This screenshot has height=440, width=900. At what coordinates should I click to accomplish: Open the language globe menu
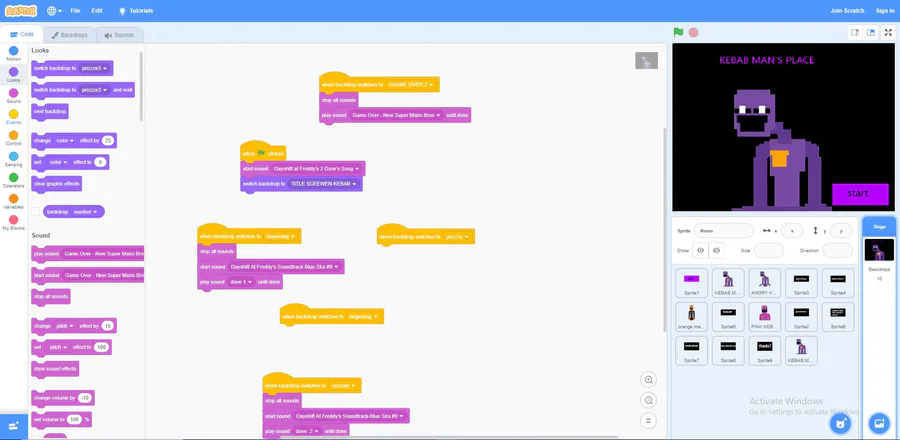point(55,10)
